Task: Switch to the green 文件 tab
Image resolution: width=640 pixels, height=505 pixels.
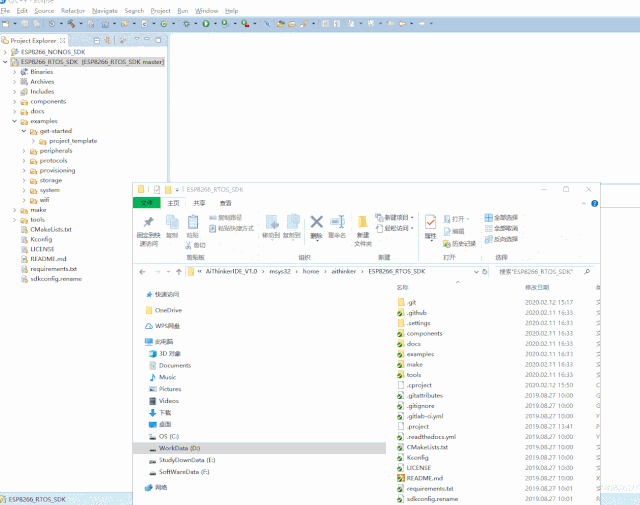Action: tap(147, 203)
